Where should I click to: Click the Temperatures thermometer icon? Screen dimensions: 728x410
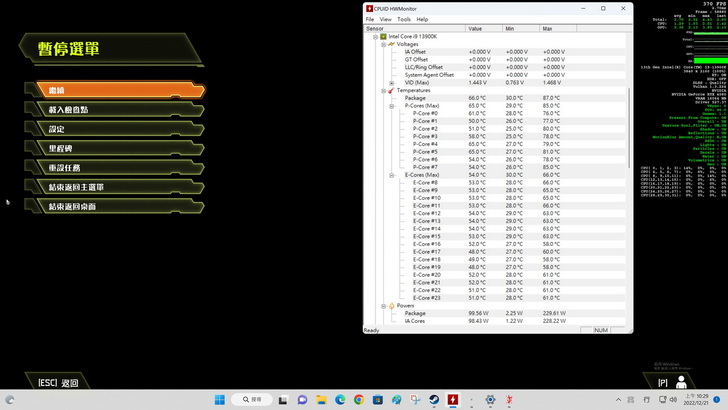[x=391, y=90]
